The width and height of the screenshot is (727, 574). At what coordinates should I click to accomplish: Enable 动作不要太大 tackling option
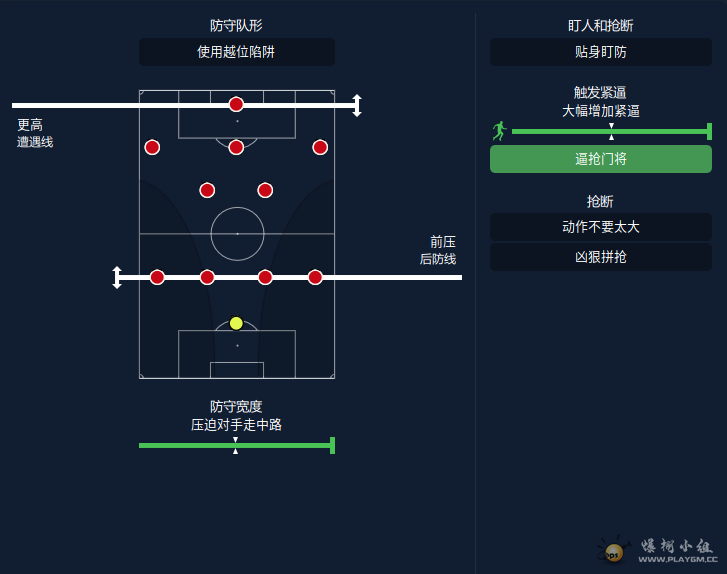[x=600, y=227]
